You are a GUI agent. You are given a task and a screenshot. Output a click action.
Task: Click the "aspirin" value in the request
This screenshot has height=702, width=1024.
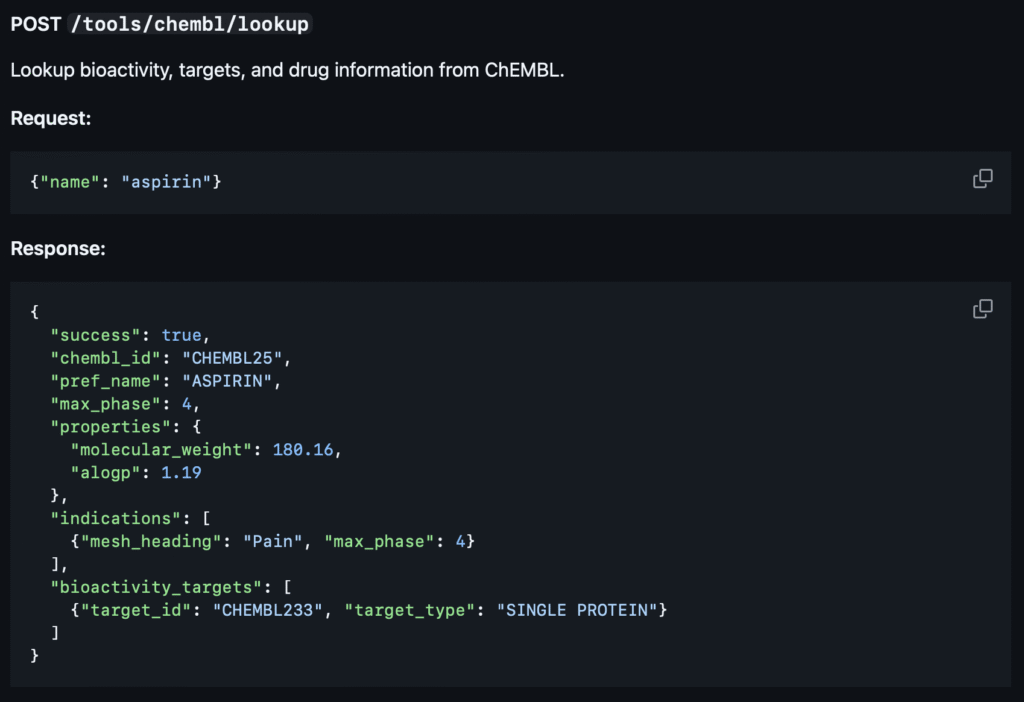tap(166, 183)
